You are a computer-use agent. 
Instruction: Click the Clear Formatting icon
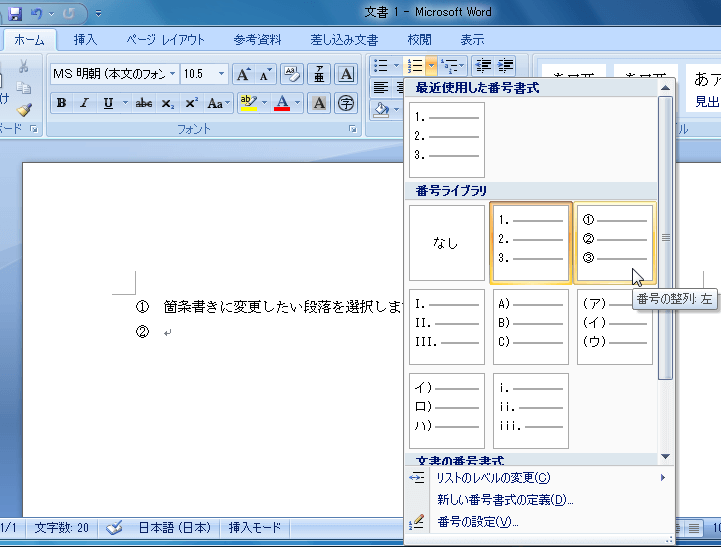point(292,74)
